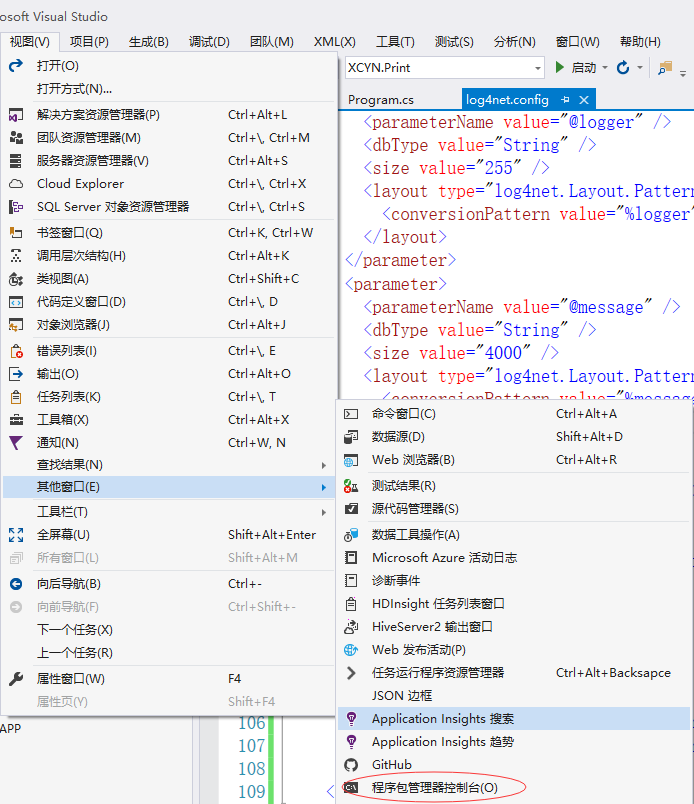Image resolution: width=694 pixels, height=804 pixels.
Task: Open the 帮助(H) menu
Action: [x=640, y=42]
